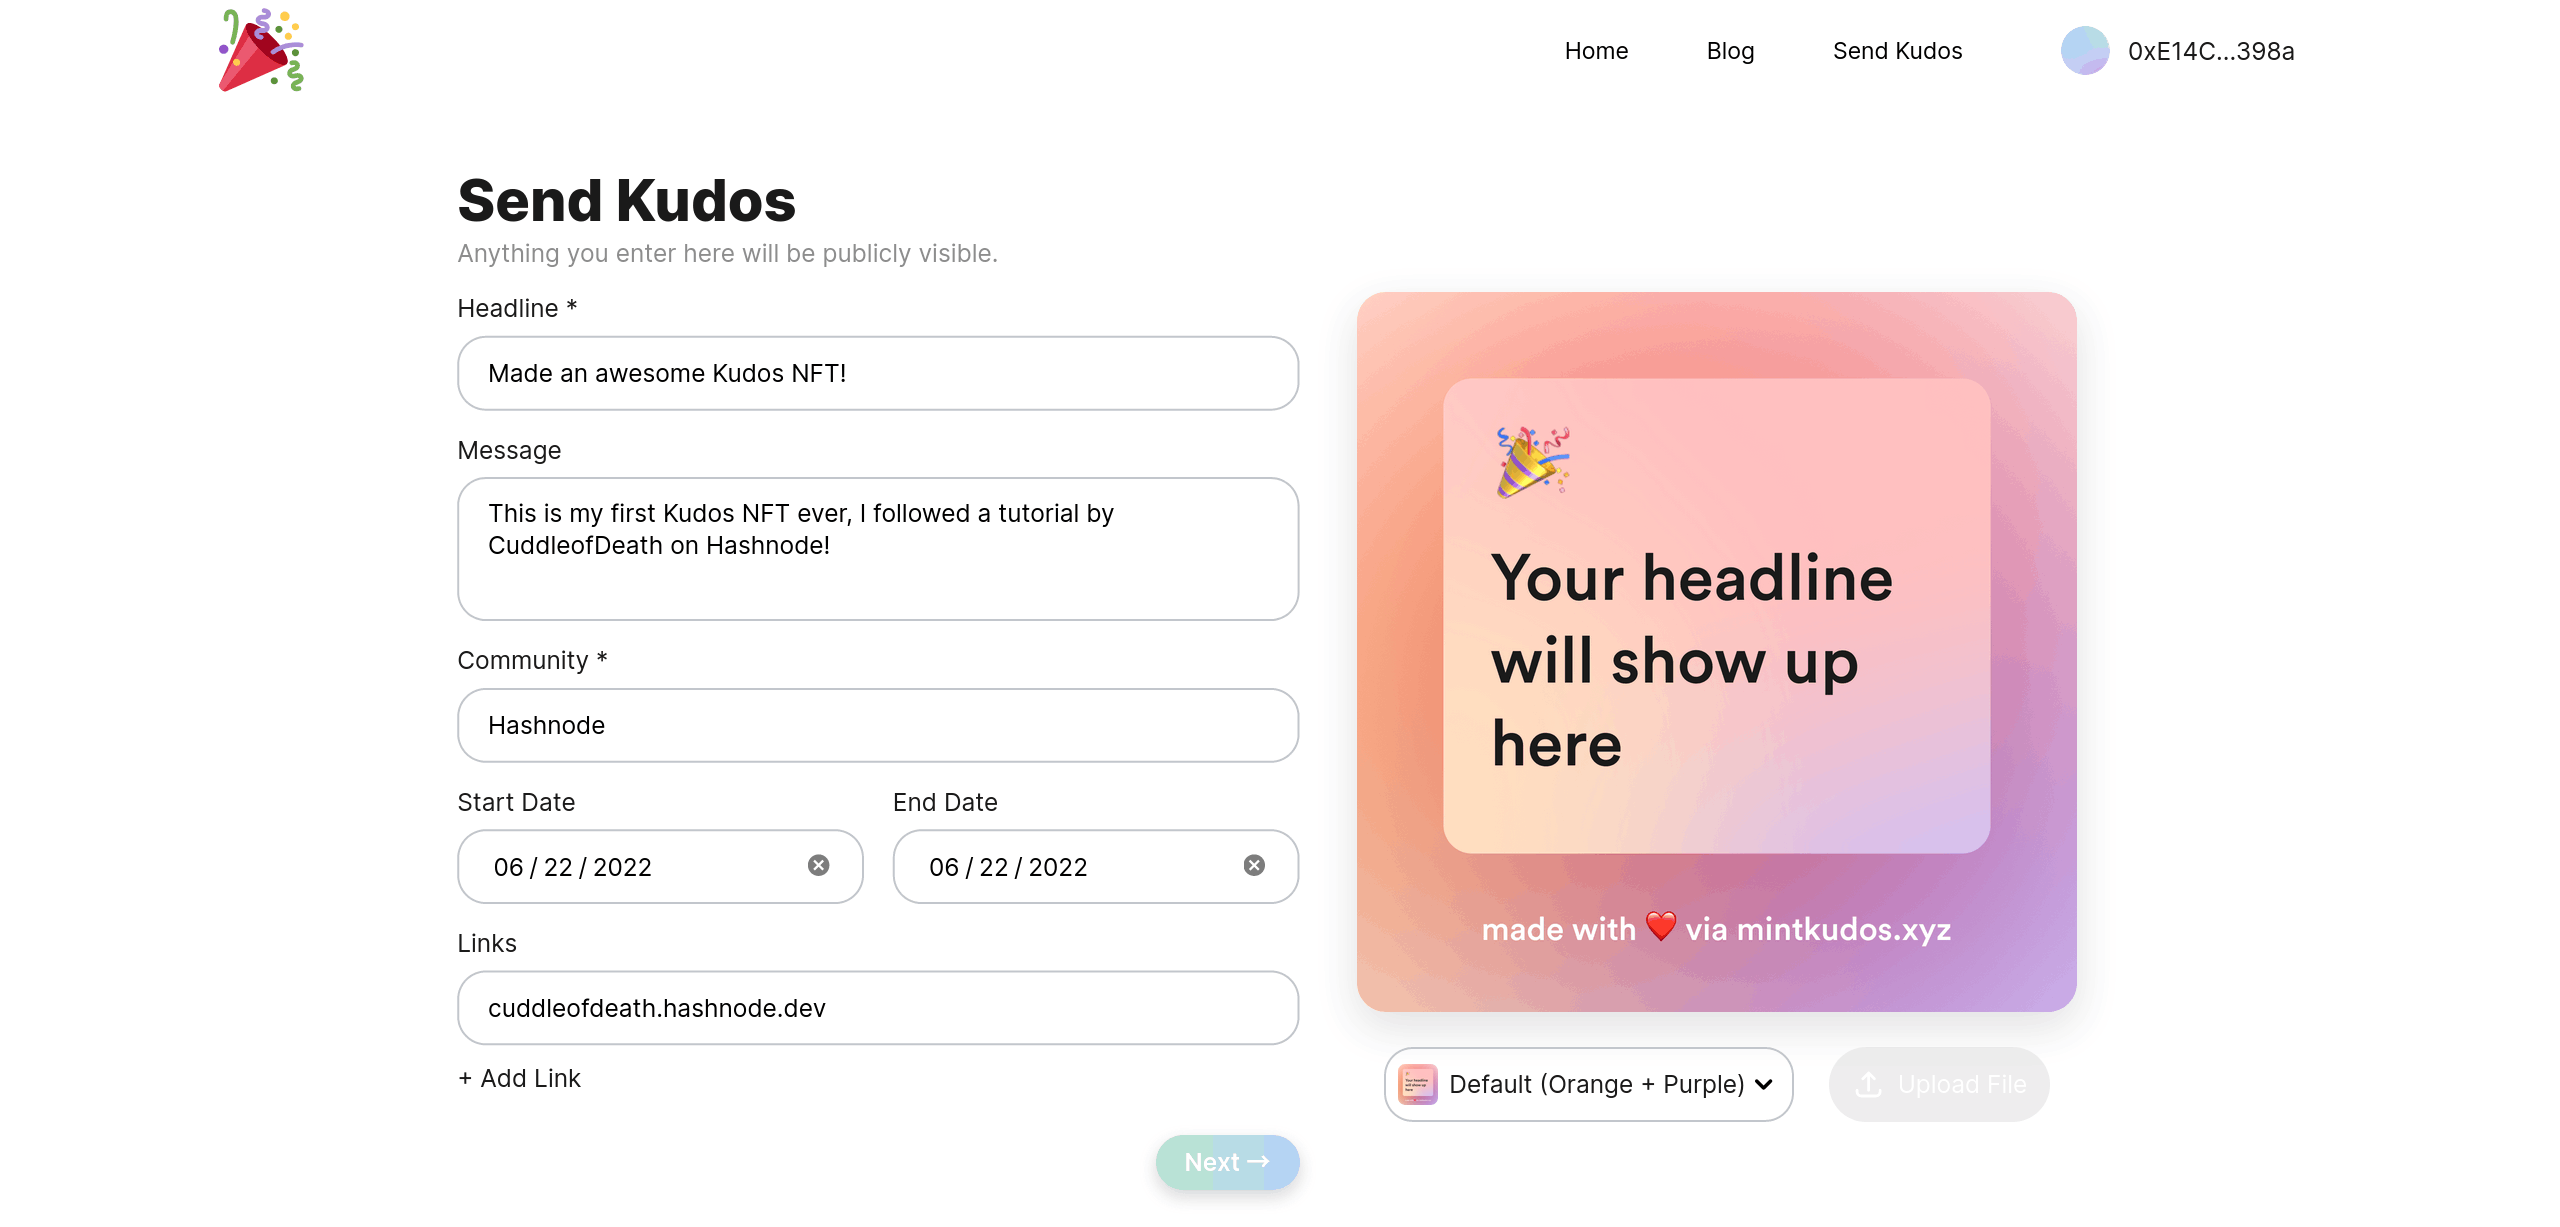Click the Next button to proceed
The width and height of the screenshot is (2560, 1227).
pos(1226,1162)
